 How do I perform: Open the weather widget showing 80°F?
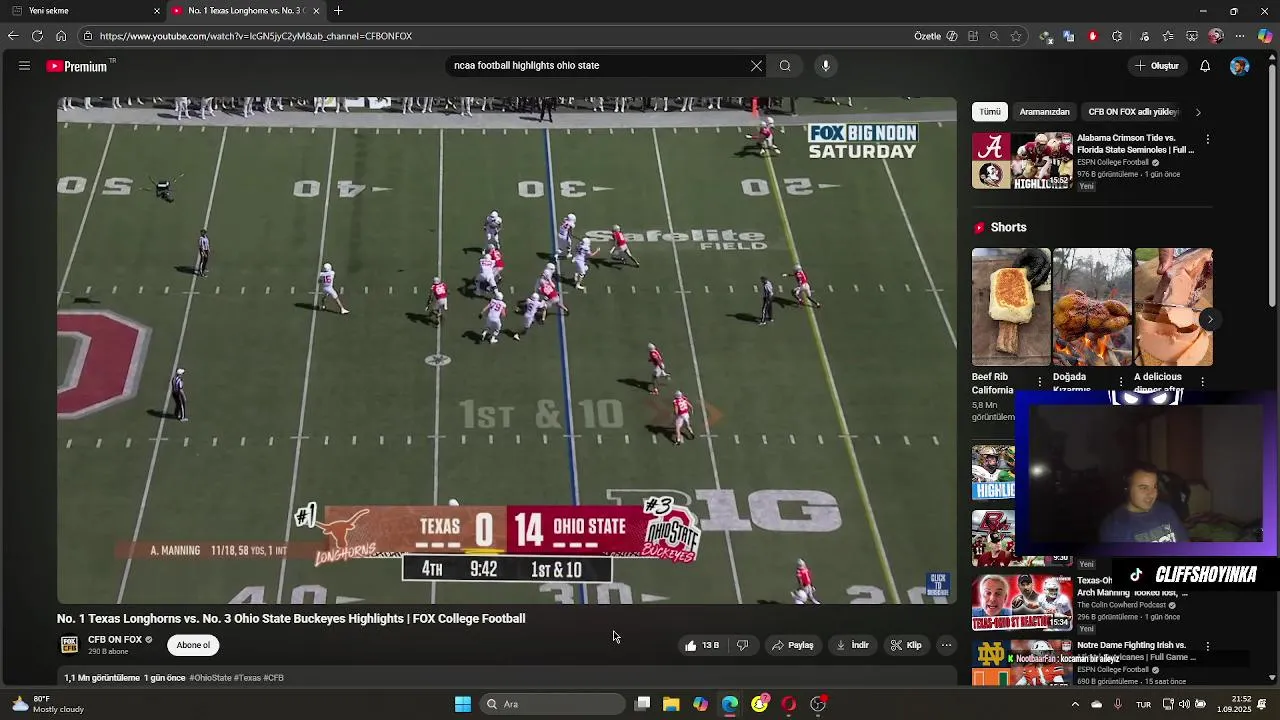tap(47, 704)
